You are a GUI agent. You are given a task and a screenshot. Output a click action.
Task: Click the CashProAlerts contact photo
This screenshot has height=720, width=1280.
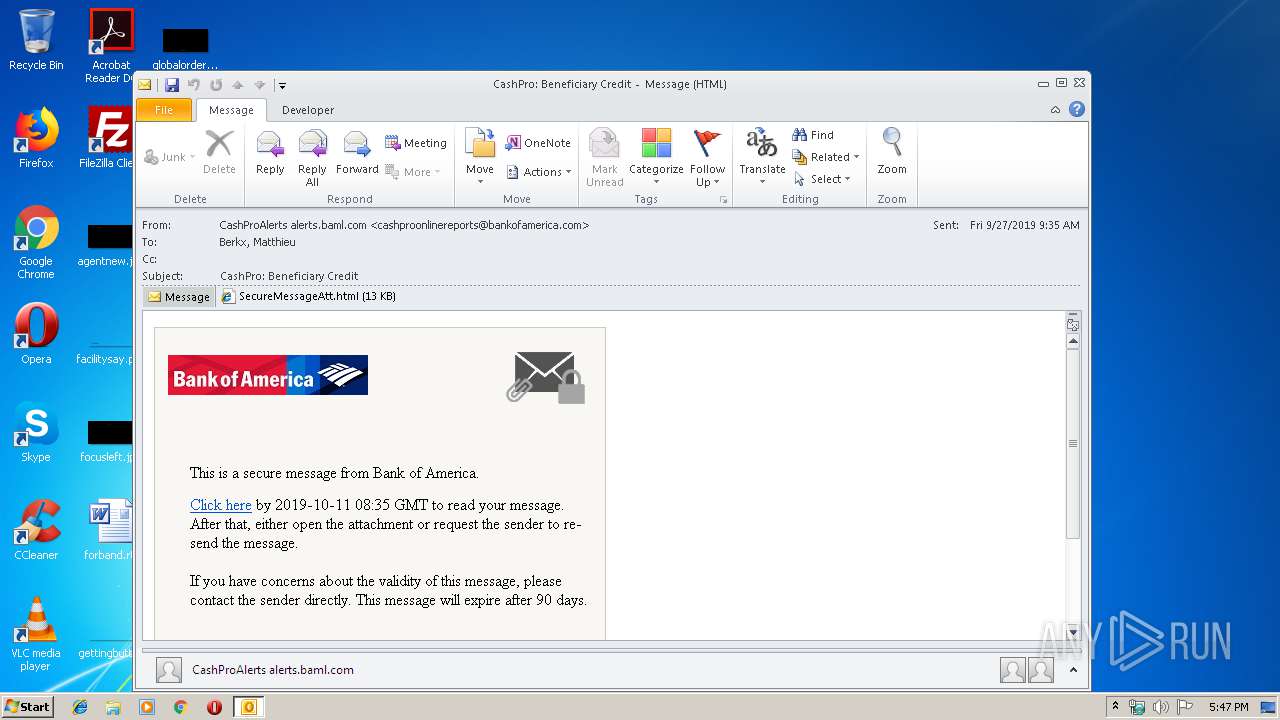coord(169,670)
